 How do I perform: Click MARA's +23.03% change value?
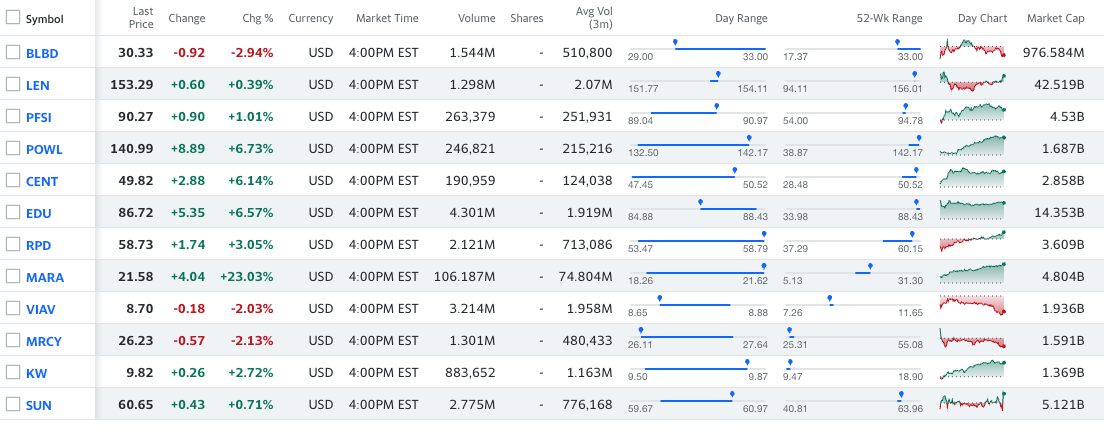pyautogui.click(x=246, y=277)
